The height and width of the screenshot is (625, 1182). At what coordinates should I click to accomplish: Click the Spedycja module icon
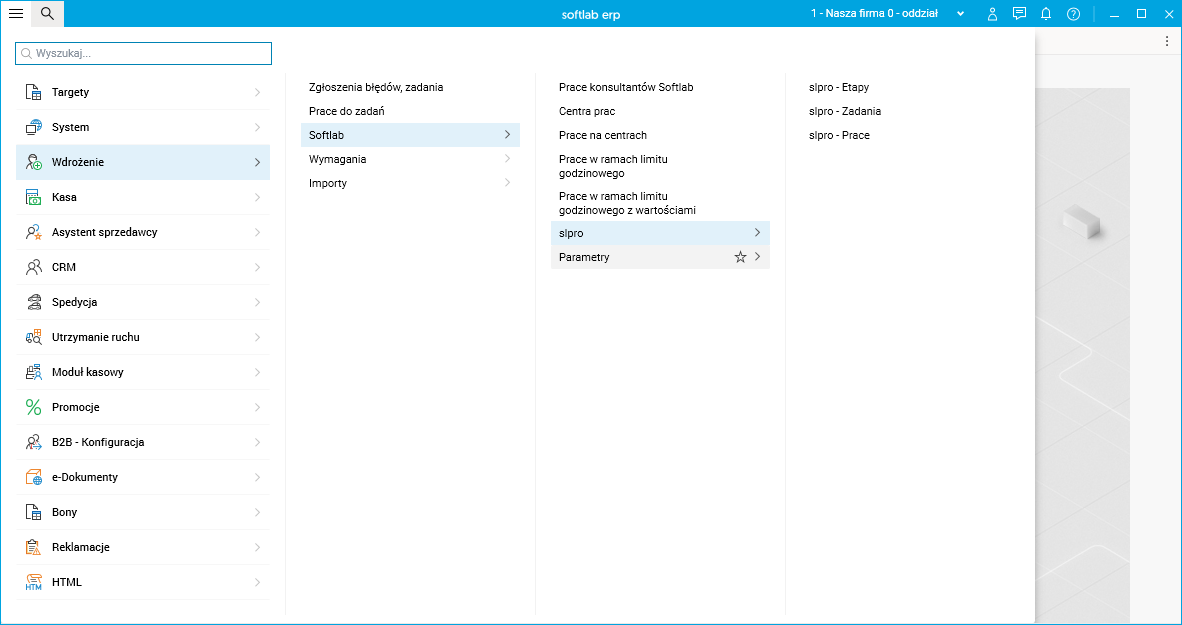tap(33, 302)
